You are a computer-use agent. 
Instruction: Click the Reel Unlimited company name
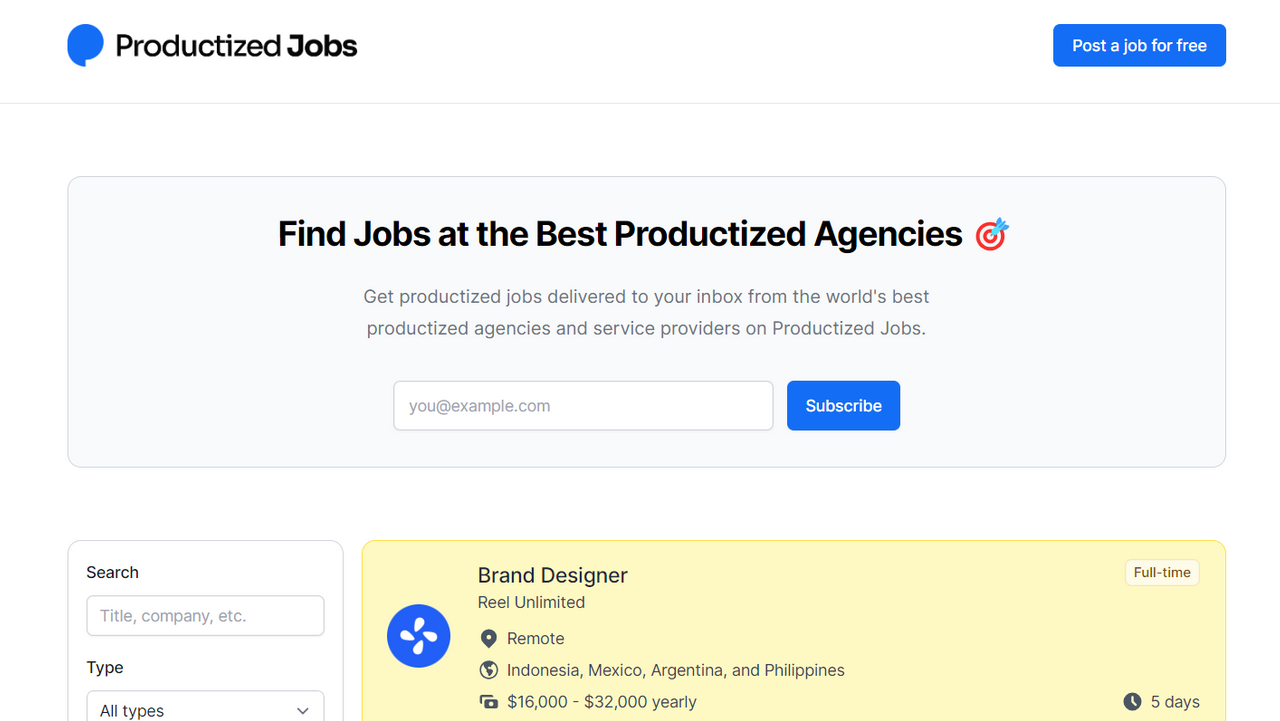click(531, 602)
